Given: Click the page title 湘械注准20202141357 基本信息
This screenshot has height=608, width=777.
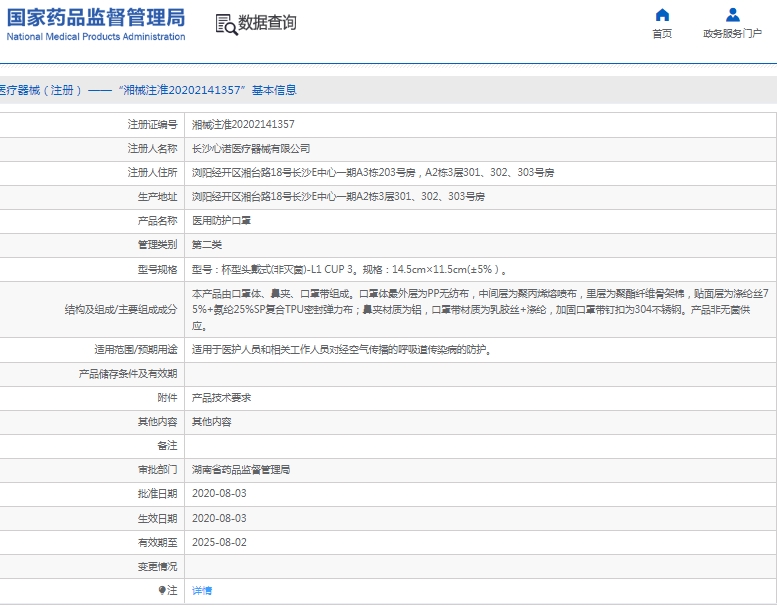Looking at the screenshot, I should (207, 90).
